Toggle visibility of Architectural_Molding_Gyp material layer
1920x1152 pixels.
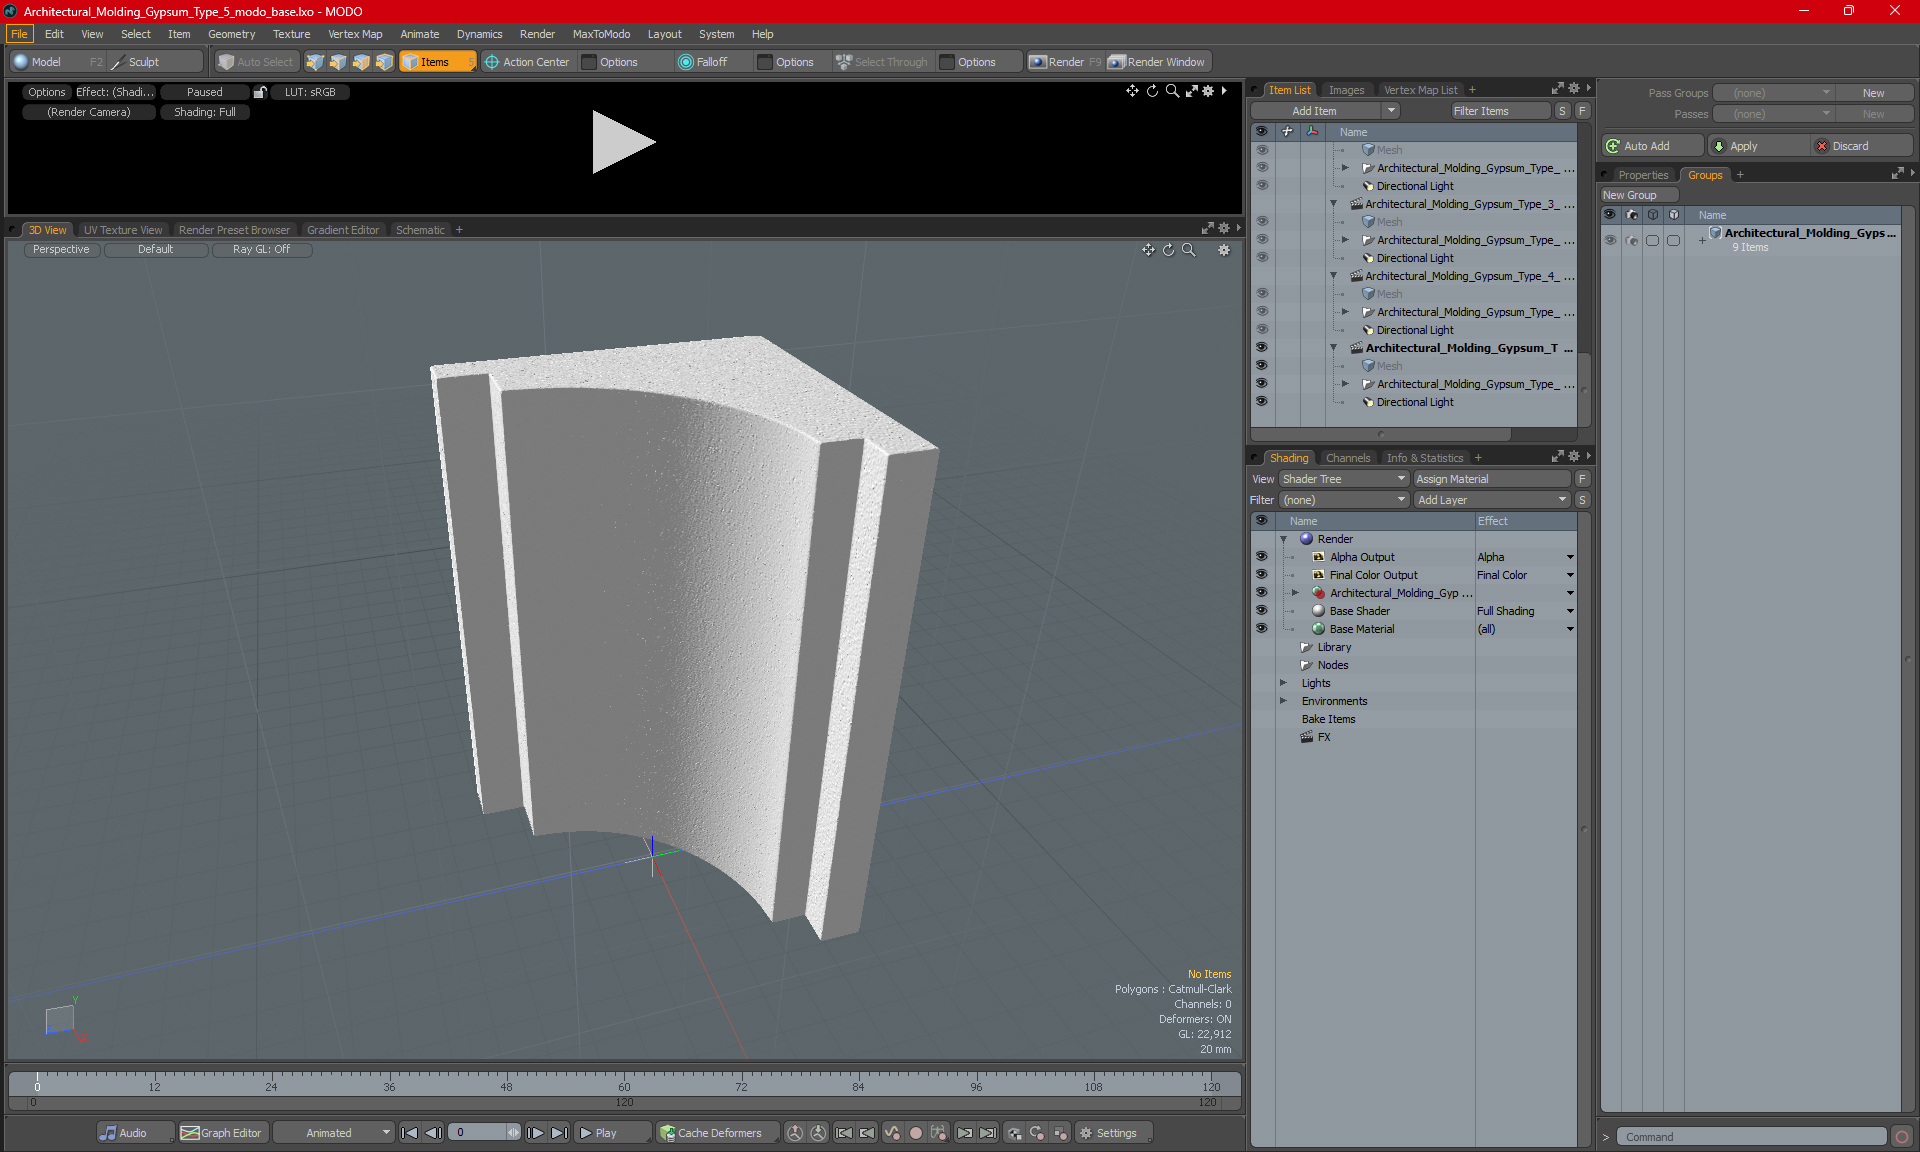point(1261,593)
